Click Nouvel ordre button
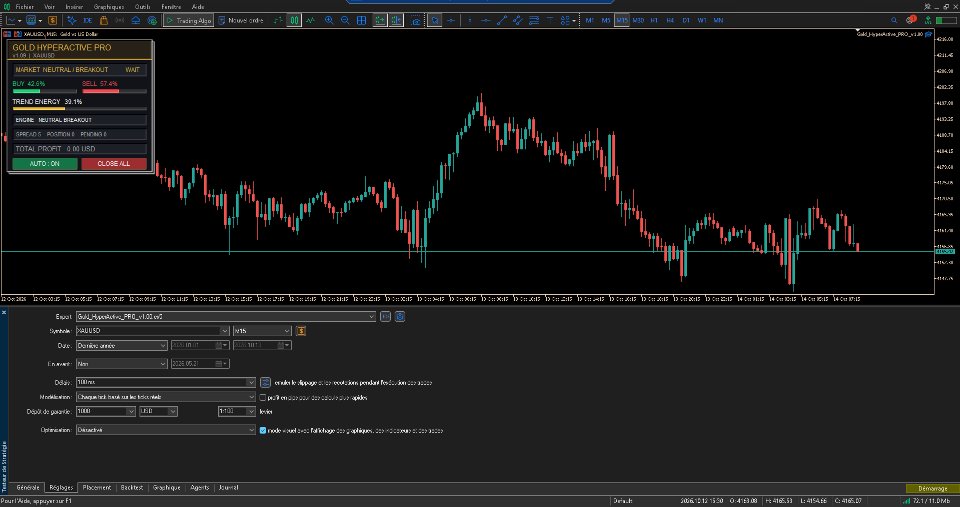The width and height of the screenshot is (960, 507). [x=241, y=20]
